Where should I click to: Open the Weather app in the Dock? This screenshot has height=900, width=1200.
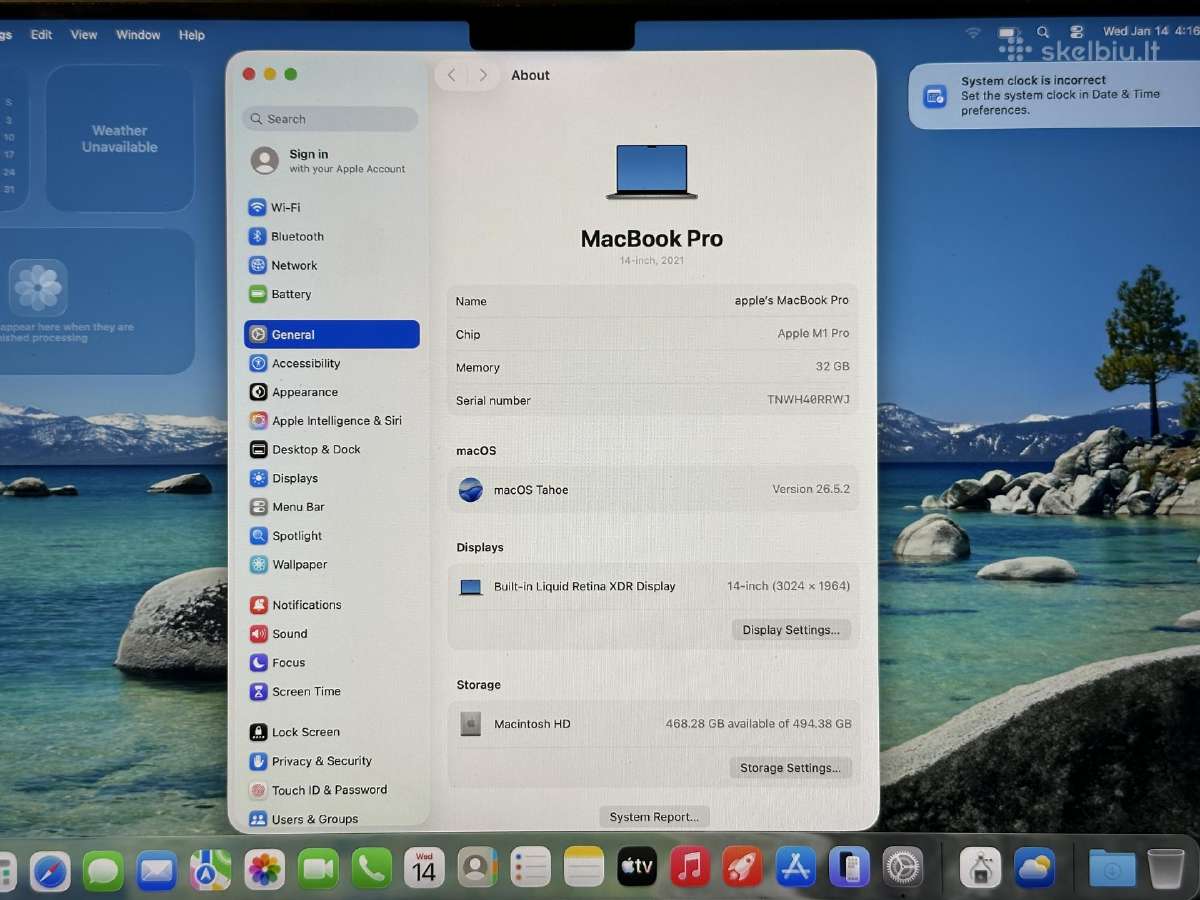tap(1034, 867)
